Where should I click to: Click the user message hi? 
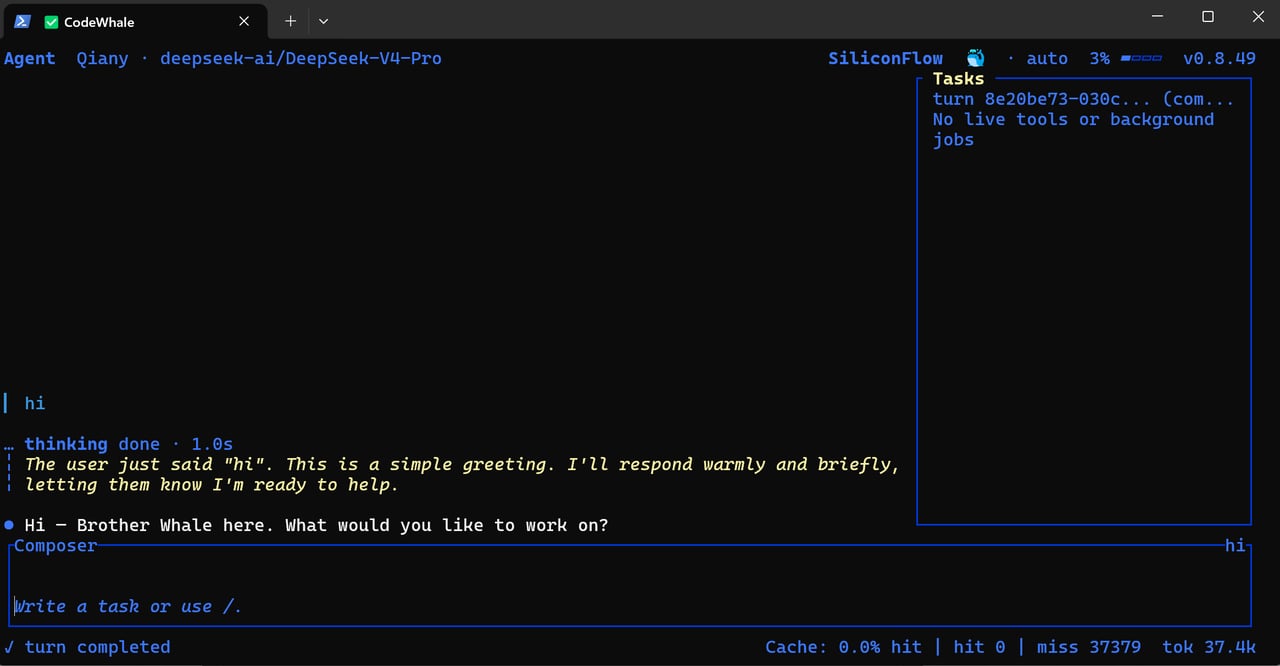point(35,403)
